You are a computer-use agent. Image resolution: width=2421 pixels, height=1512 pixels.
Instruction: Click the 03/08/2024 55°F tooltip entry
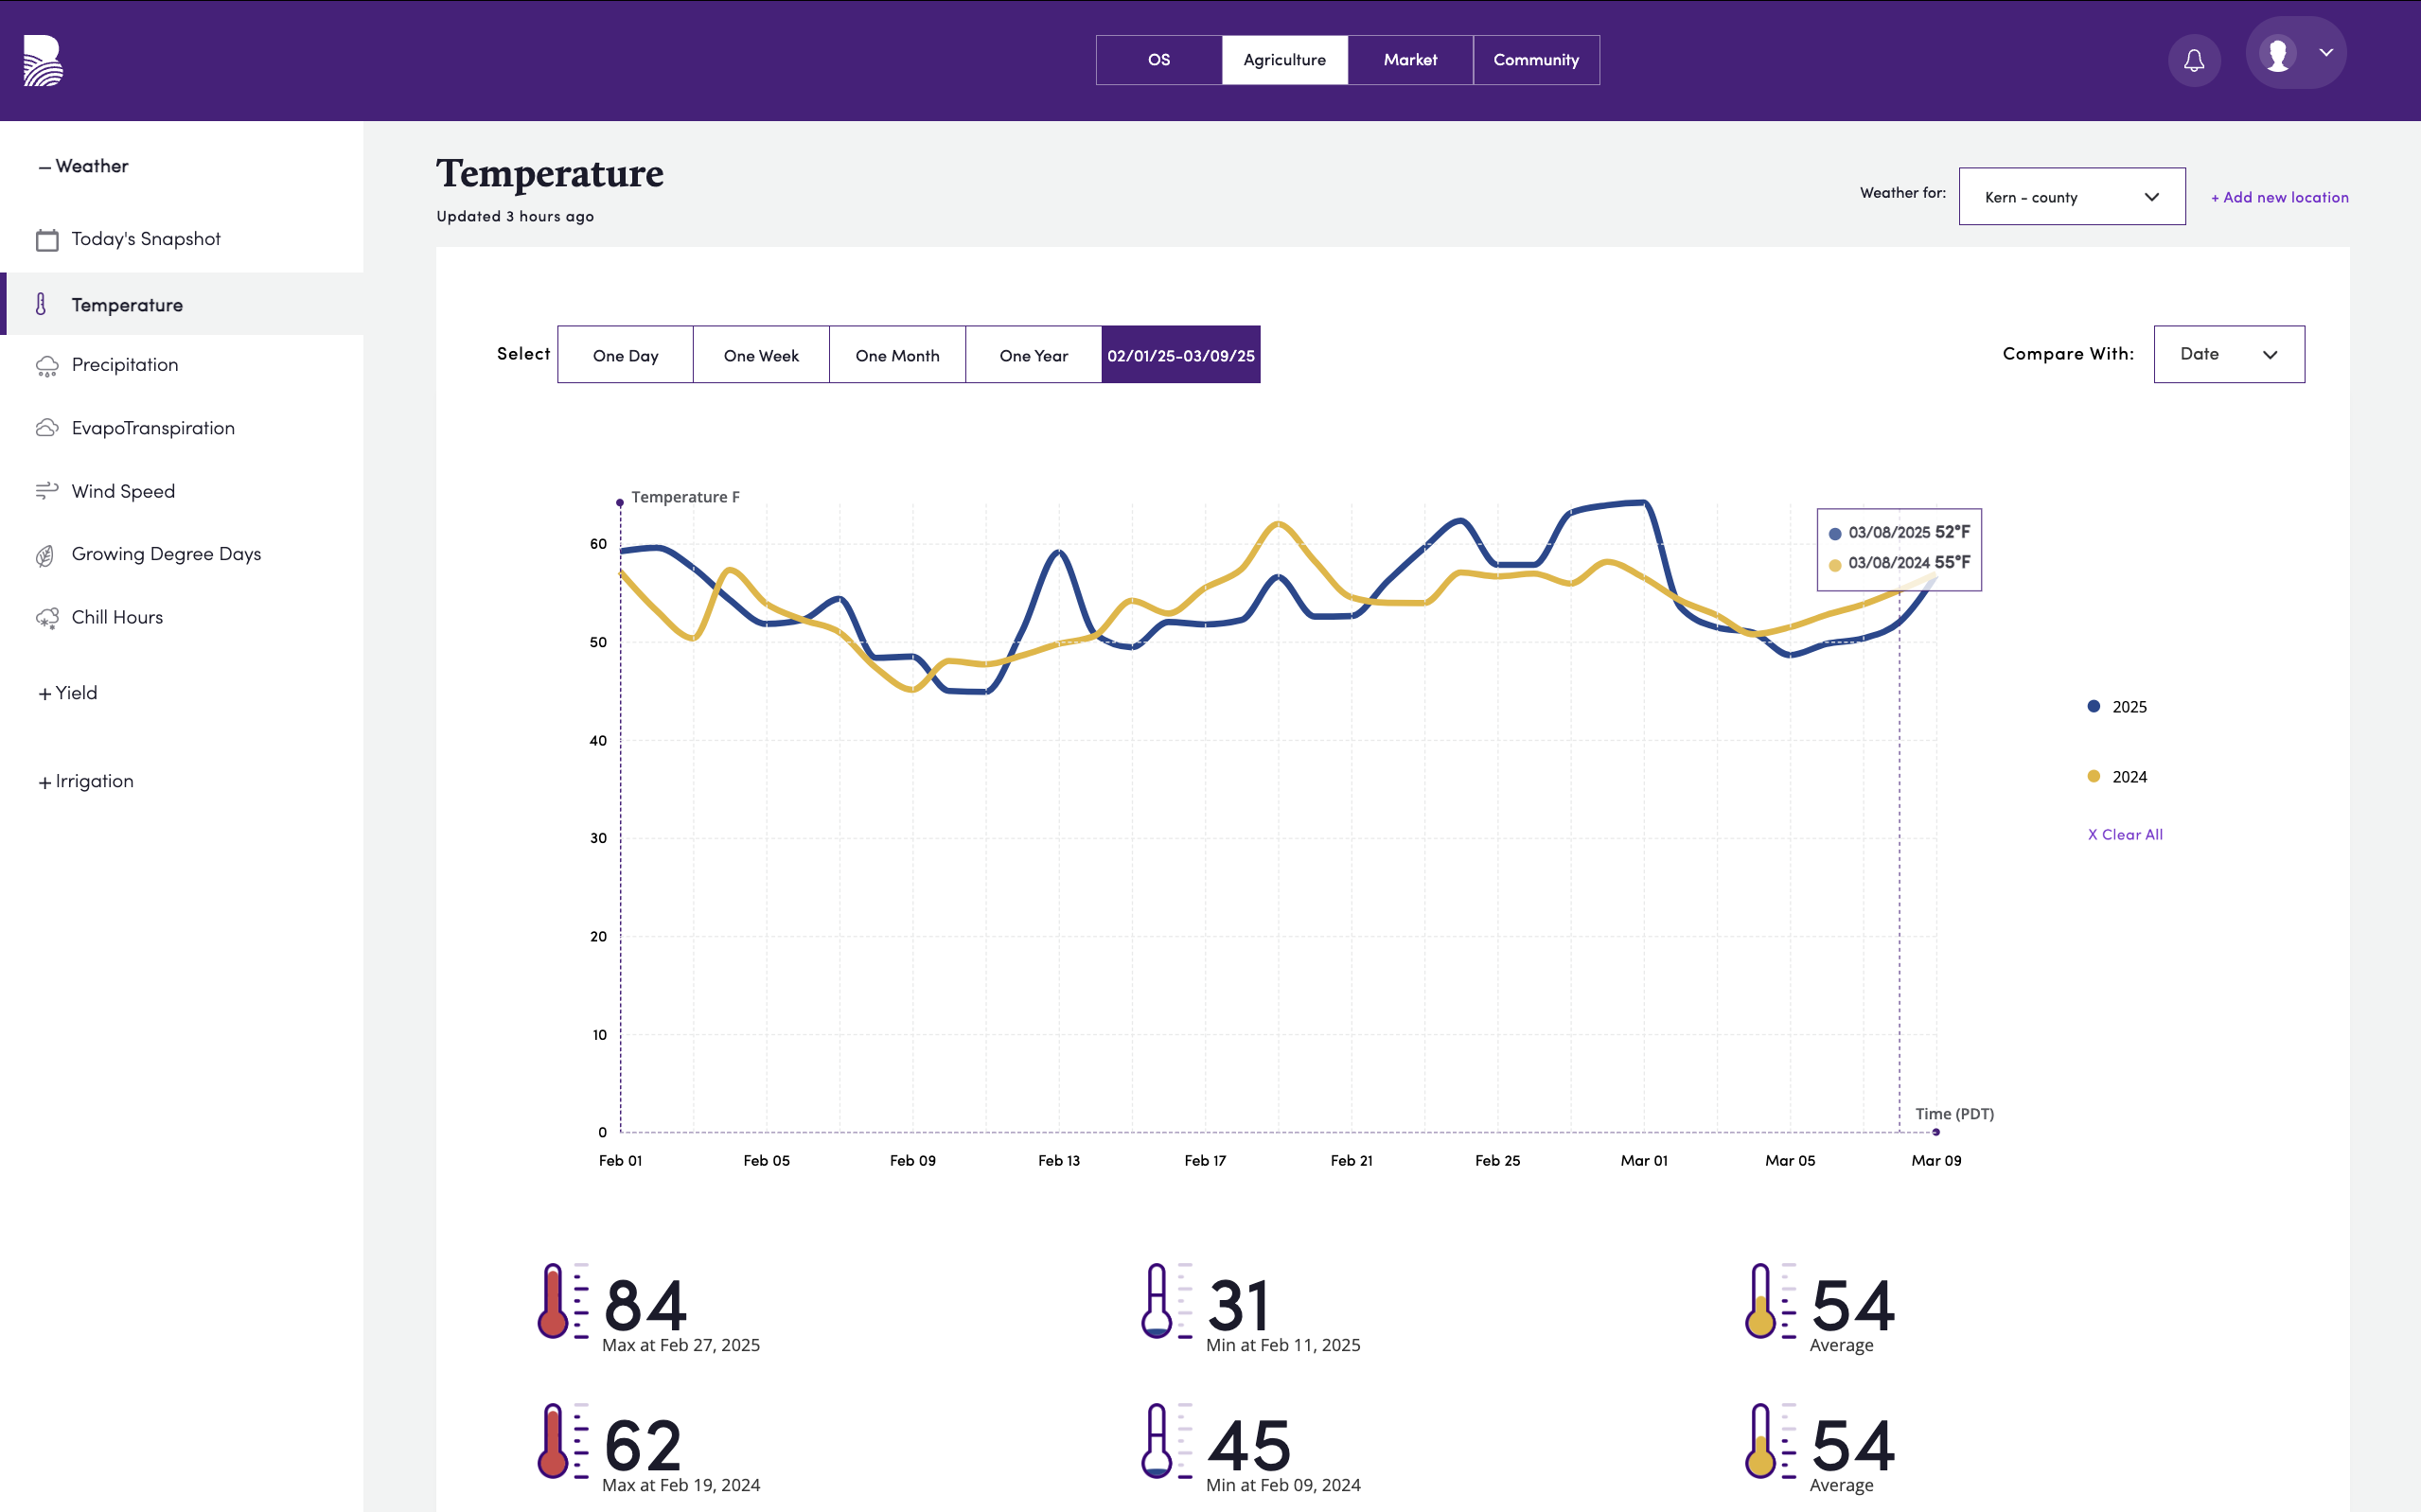click(1899, 563)
